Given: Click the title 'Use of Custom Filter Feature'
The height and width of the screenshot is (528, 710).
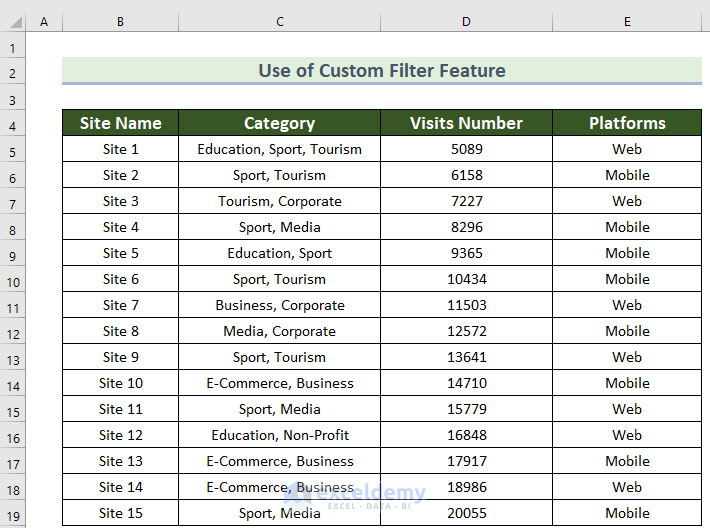Looking at the screenshot, I should tap(382, 70).
